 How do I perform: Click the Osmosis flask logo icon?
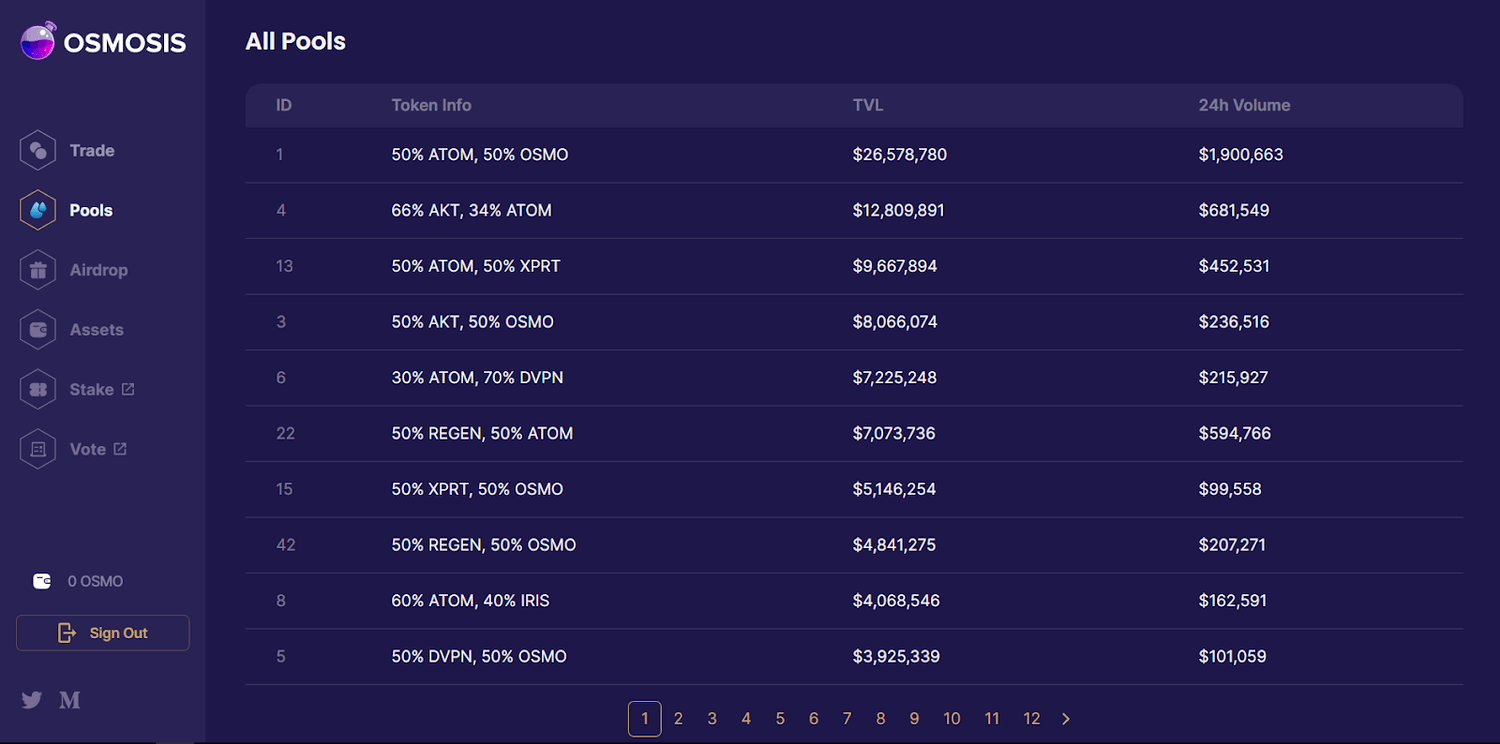coord(38,42)
